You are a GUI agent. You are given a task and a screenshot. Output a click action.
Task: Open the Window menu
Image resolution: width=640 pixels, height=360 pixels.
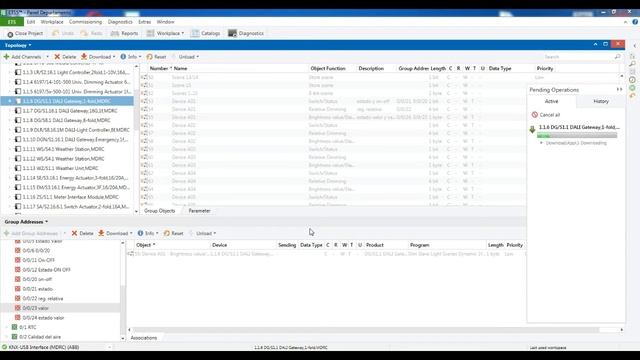(165, 22)
